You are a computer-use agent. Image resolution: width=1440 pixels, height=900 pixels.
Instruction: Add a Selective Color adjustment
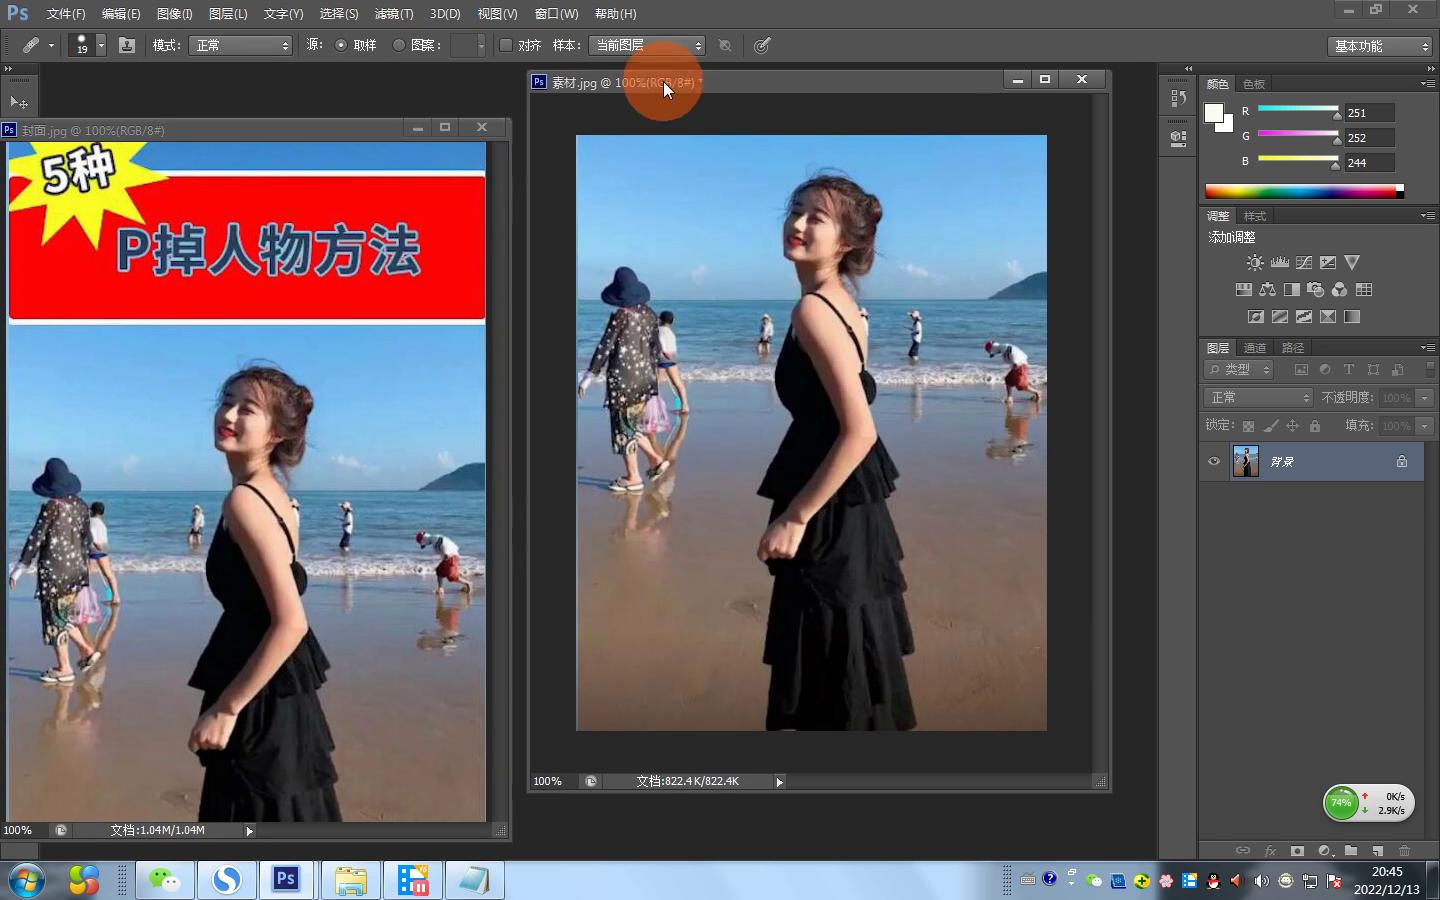1328,317
